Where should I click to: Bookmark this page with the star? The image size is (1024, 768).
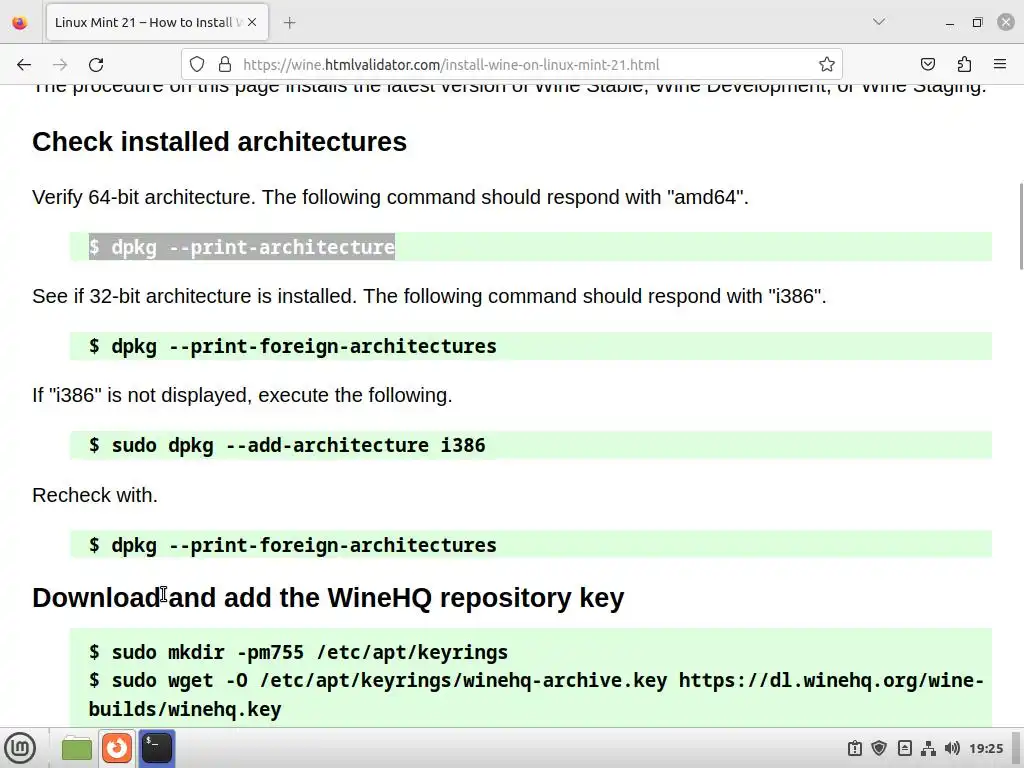[x=826, y=65]
